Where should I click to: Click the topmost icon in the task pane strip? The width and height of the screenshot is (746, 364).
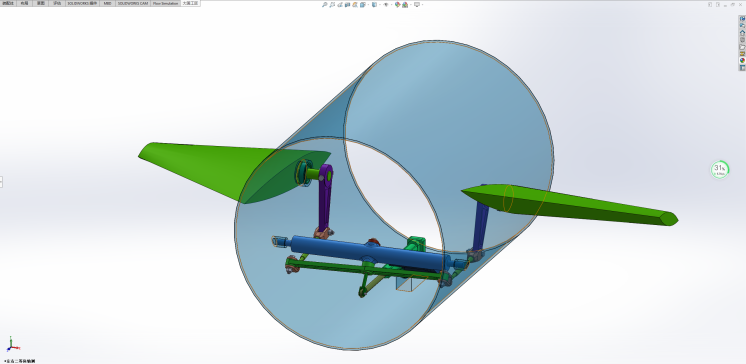[x=742, y=19]
